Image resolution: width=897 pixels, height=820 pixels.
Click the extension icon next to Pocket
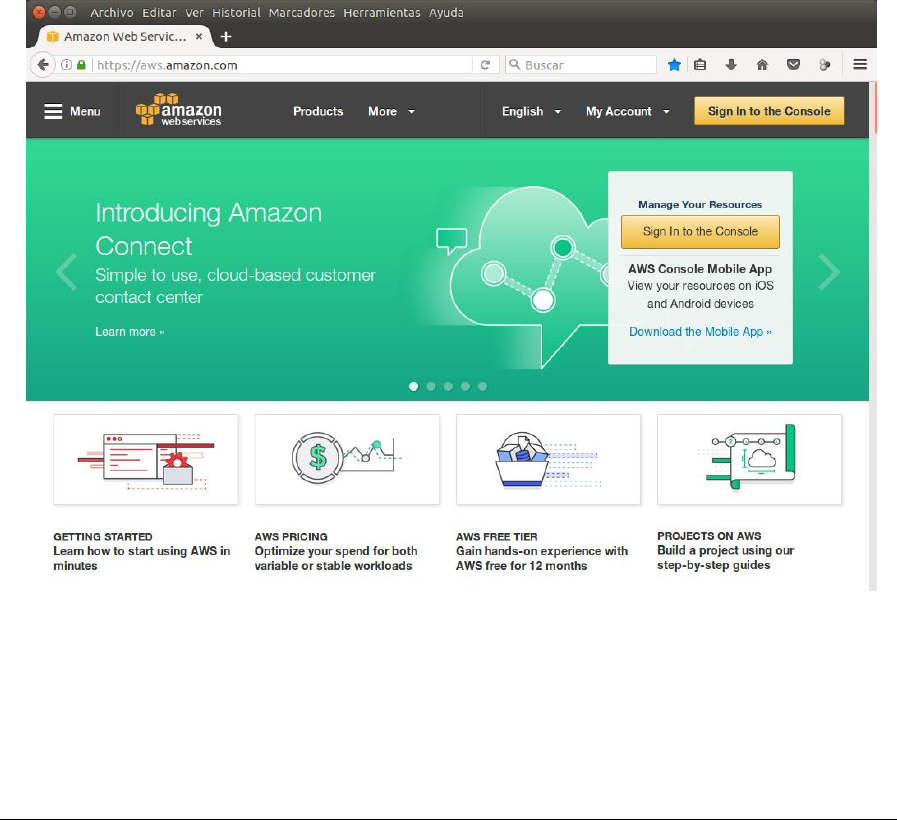click(x=824, y=65)
